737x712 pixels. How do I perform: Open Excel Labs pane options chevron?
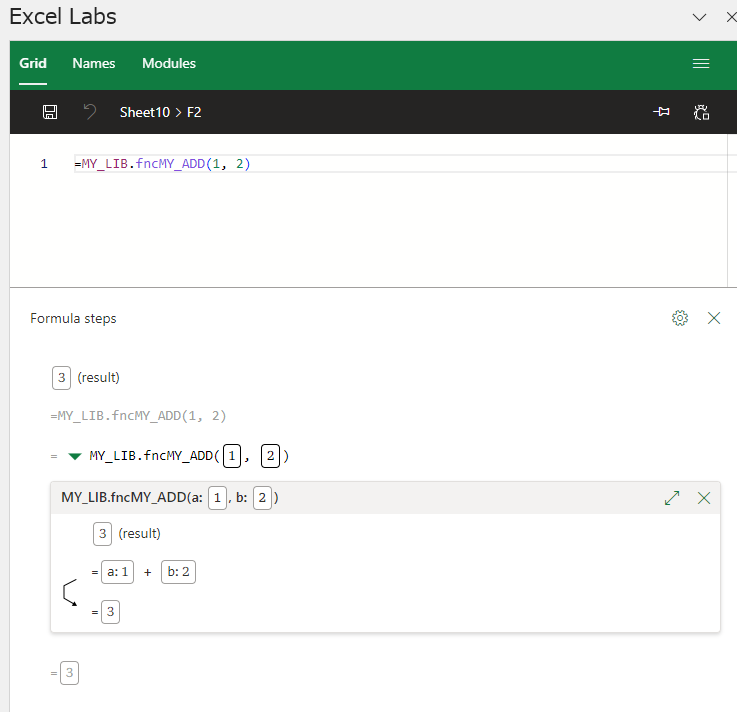pyautogui.click(x=699, y=18)
